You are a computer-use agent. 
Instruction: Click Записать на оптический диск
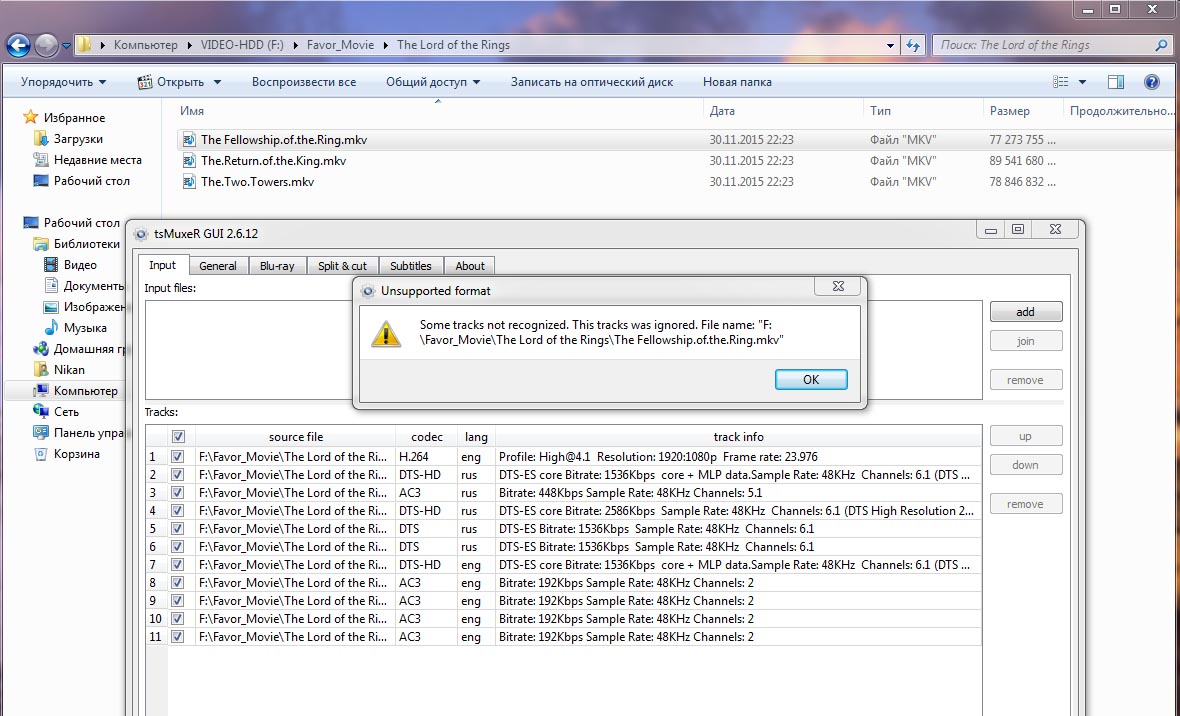(592, 82)
